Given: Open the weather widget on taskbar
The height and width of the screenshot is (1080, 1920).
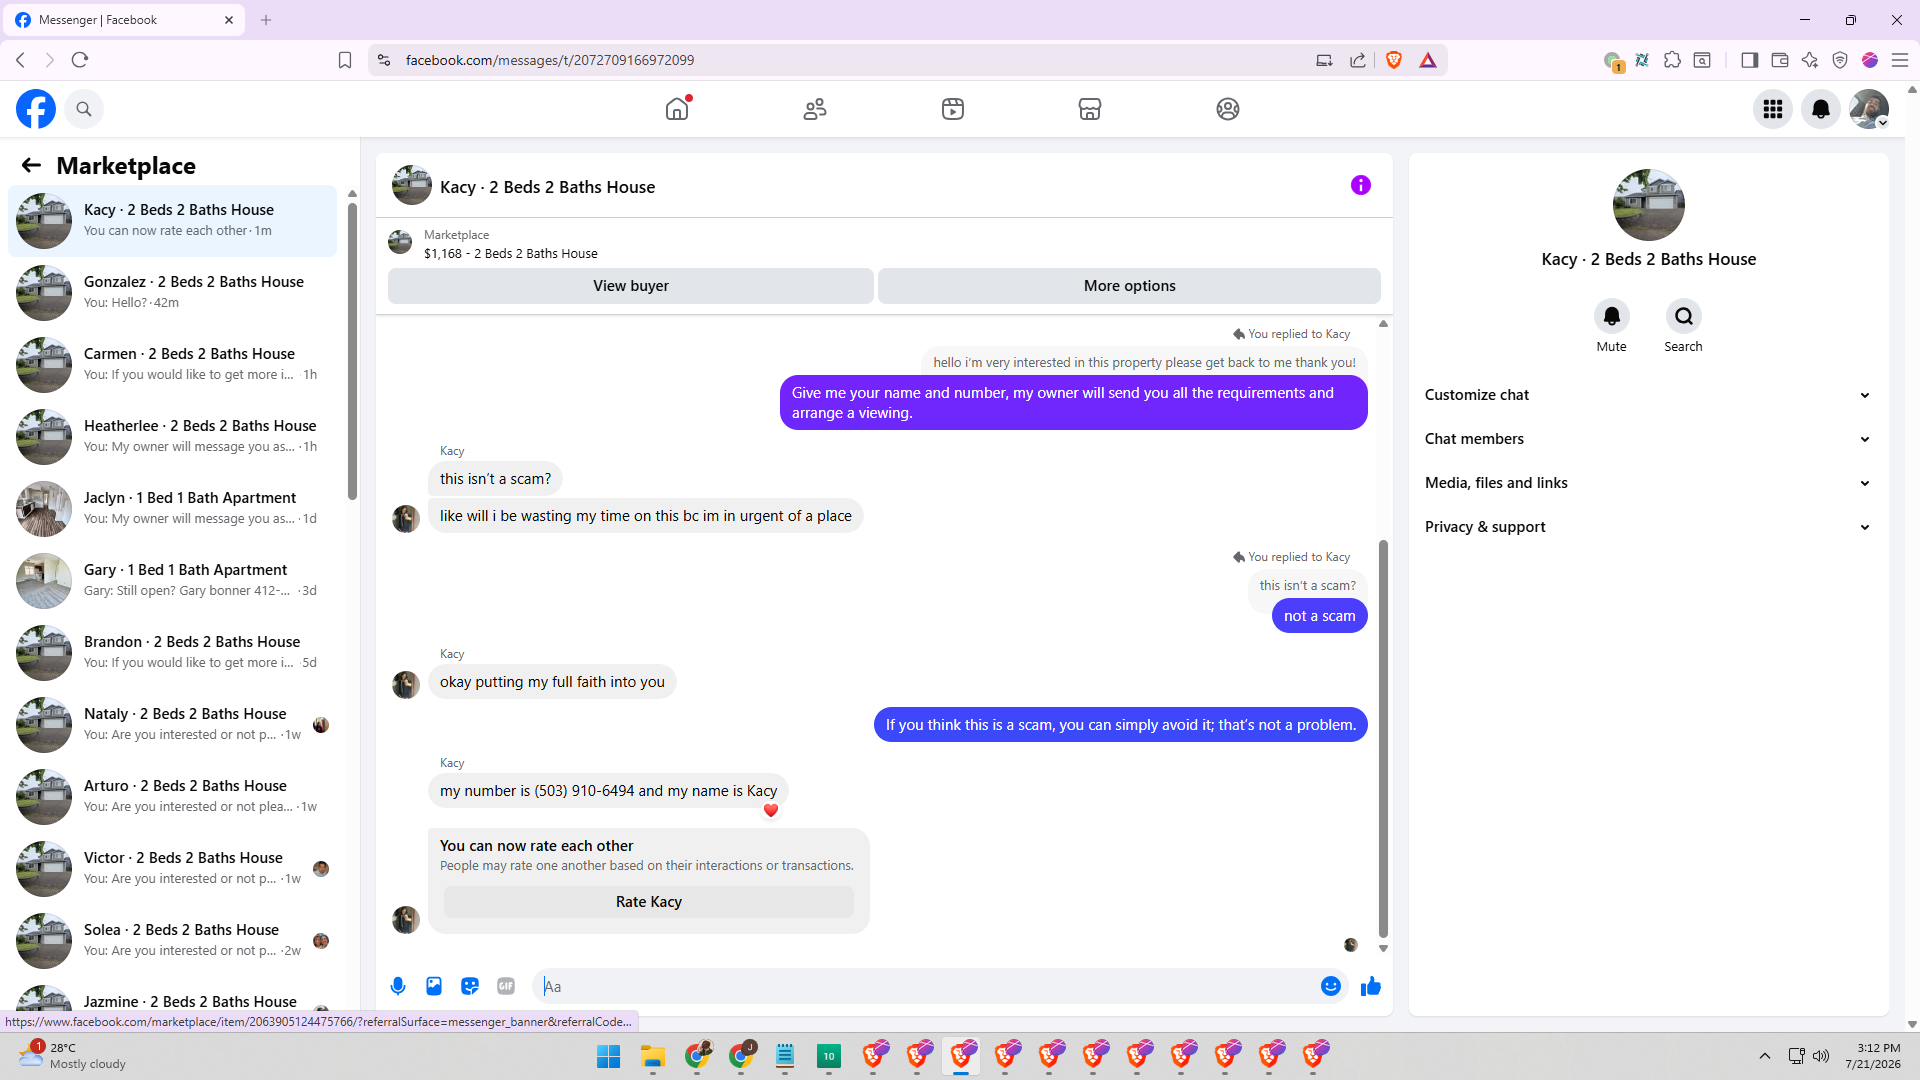Looking at the screenshot, I should coord(72,1056).
